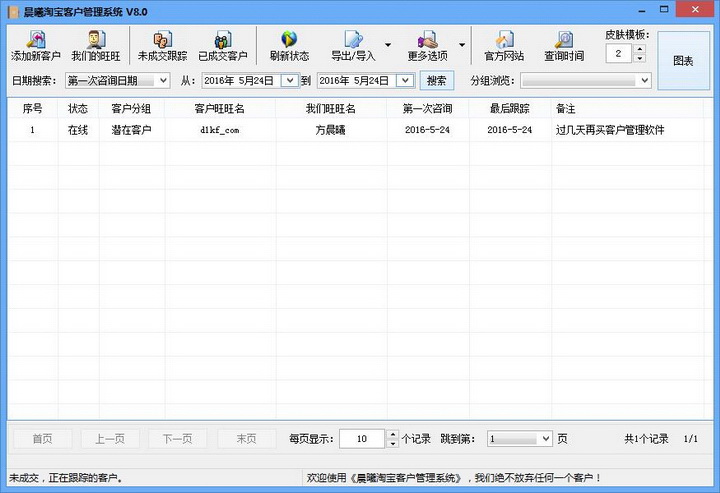Expand the 导出/导入 dropdown arrow
This screenshot has width=720, height=493.
coord(388,45)
